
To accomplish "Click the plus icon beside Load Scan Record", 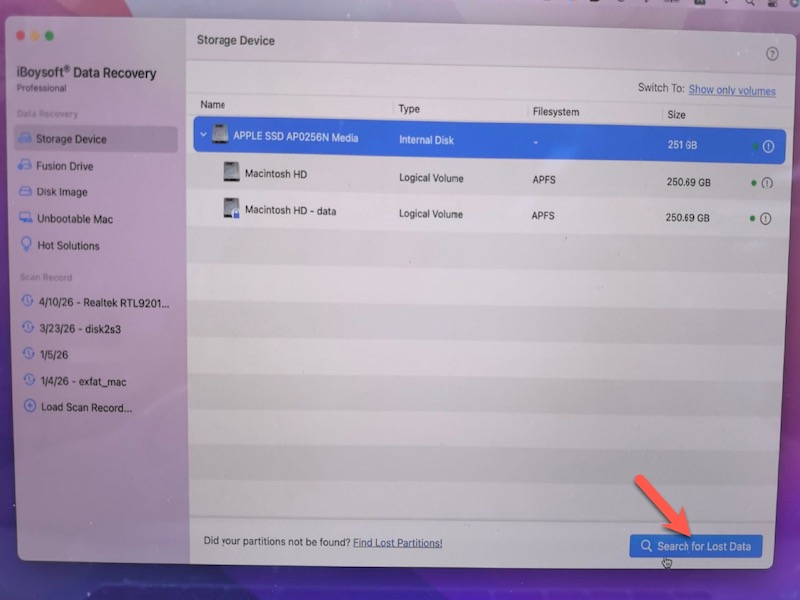I will point(30,406).
